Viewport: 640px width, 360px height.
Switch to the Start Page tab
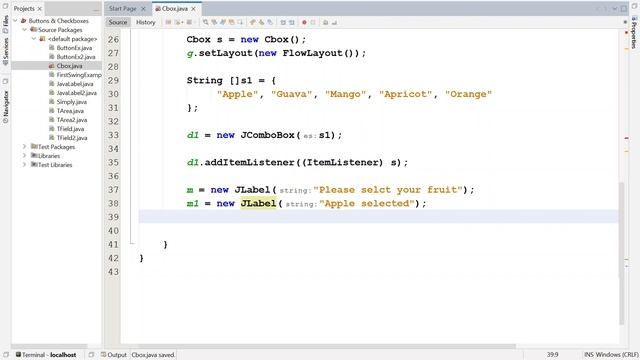(123, 9)
